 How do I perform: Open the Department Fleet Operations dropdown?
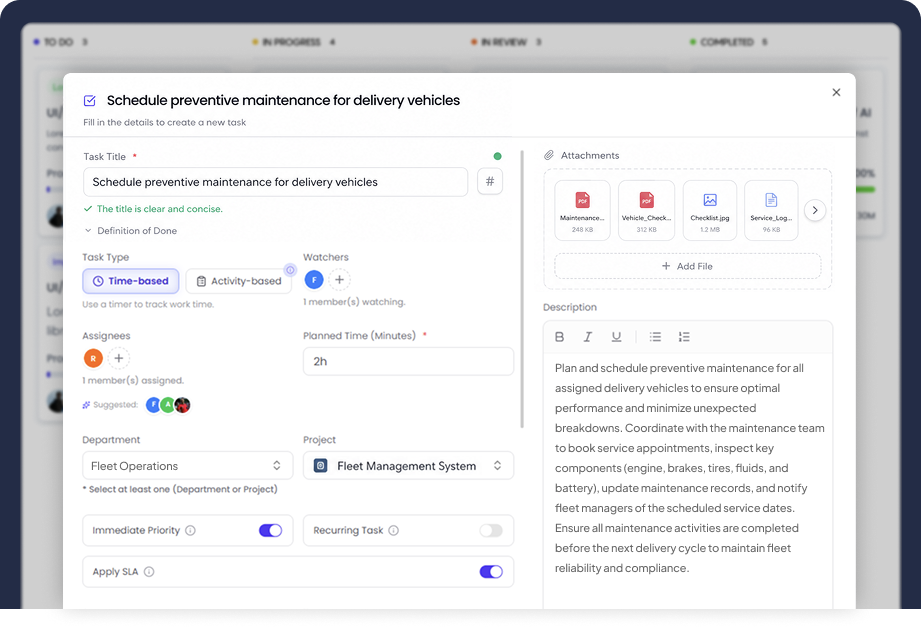click(x=187, y=466)
